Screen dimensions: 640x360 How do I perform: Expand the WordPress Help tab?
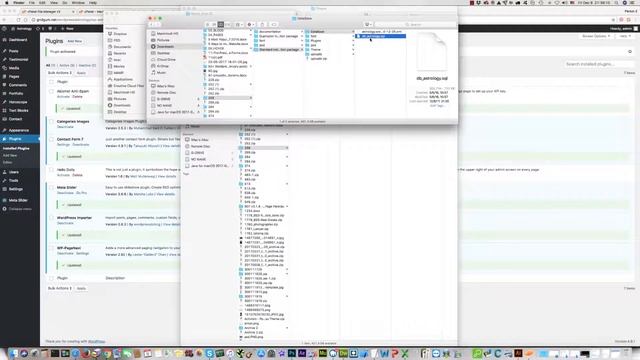(x=625, y=36)
